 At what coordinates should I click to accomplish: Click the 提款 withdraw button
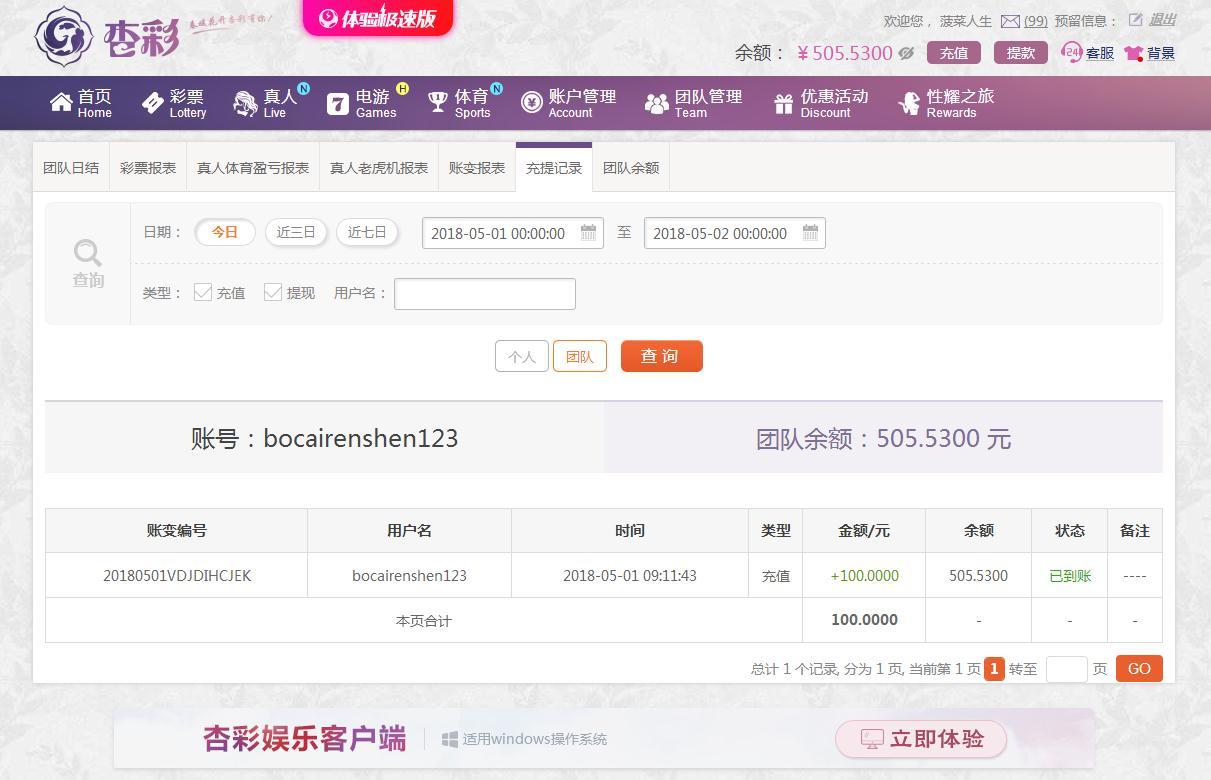(x=1021, y=53)
